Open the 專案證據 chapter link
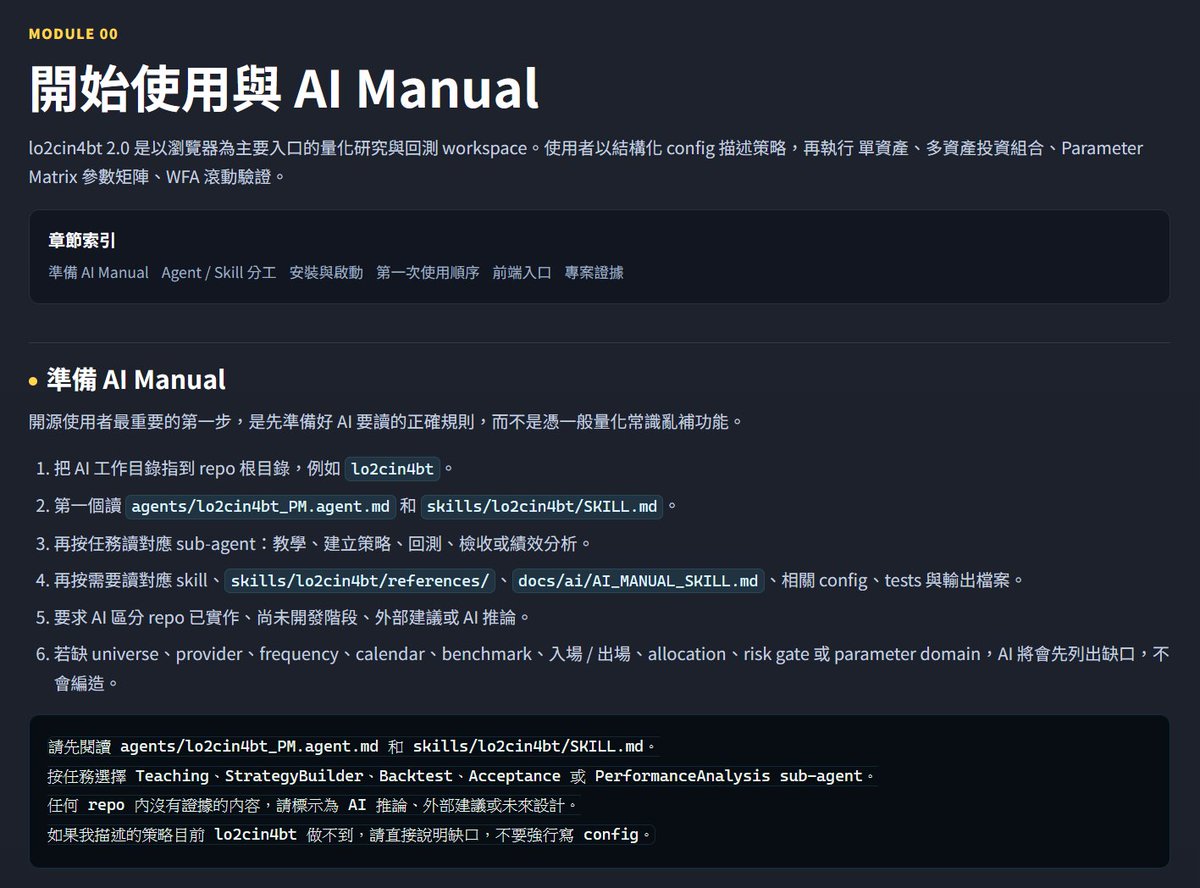This screenshot has height=888, width=1200. (594, 272)
